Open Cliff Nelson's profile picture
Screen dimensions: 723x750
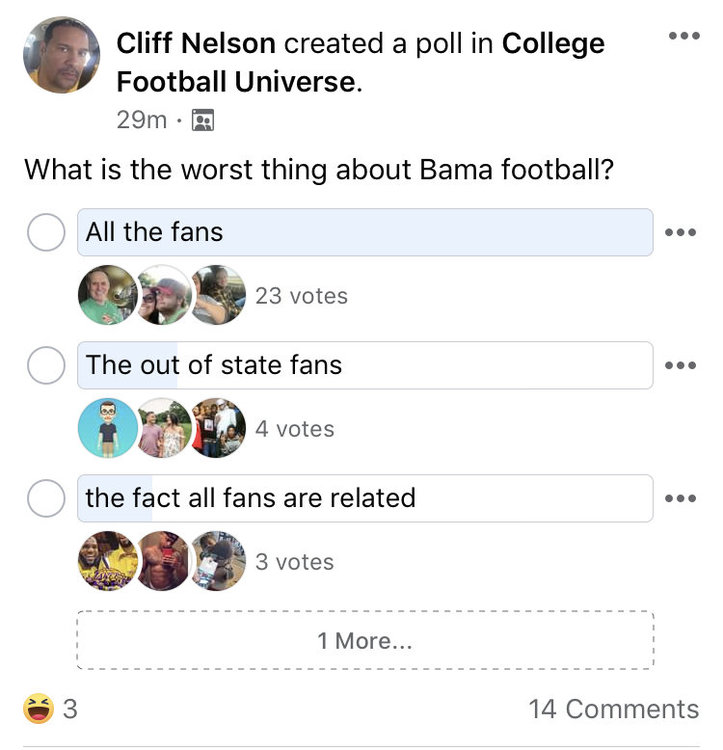point(62,55)
